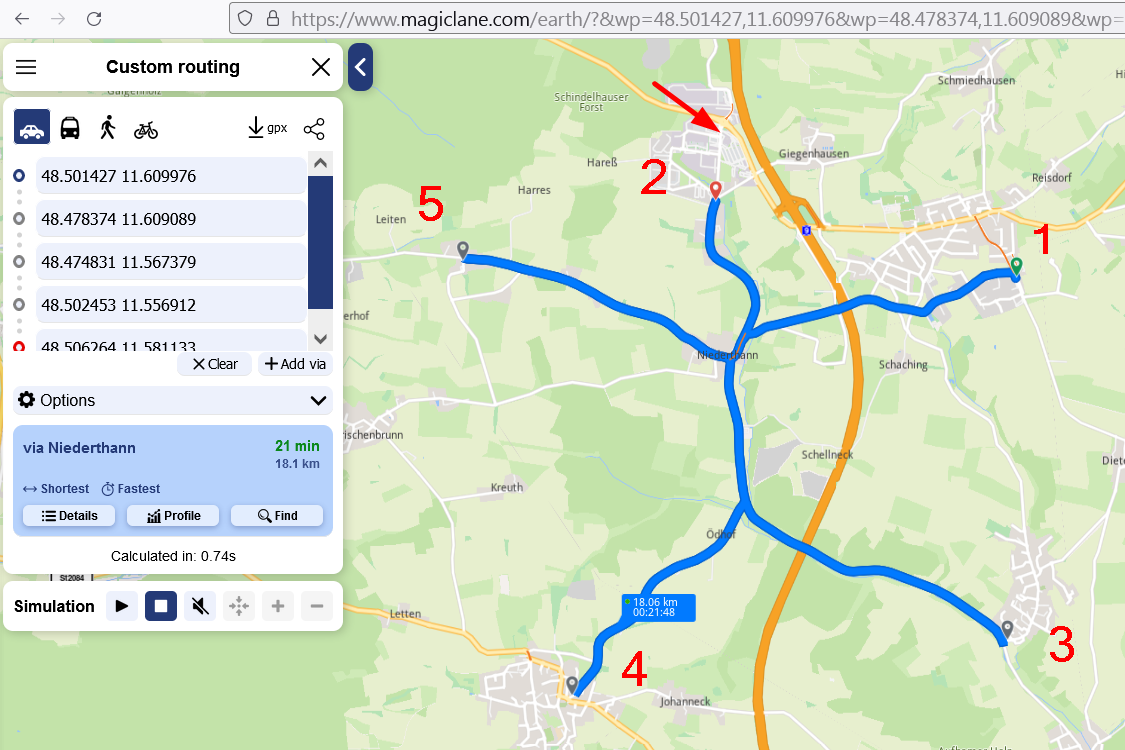Close the Custom routing panel
1125x750 pixels.
(x=321, y=67)
